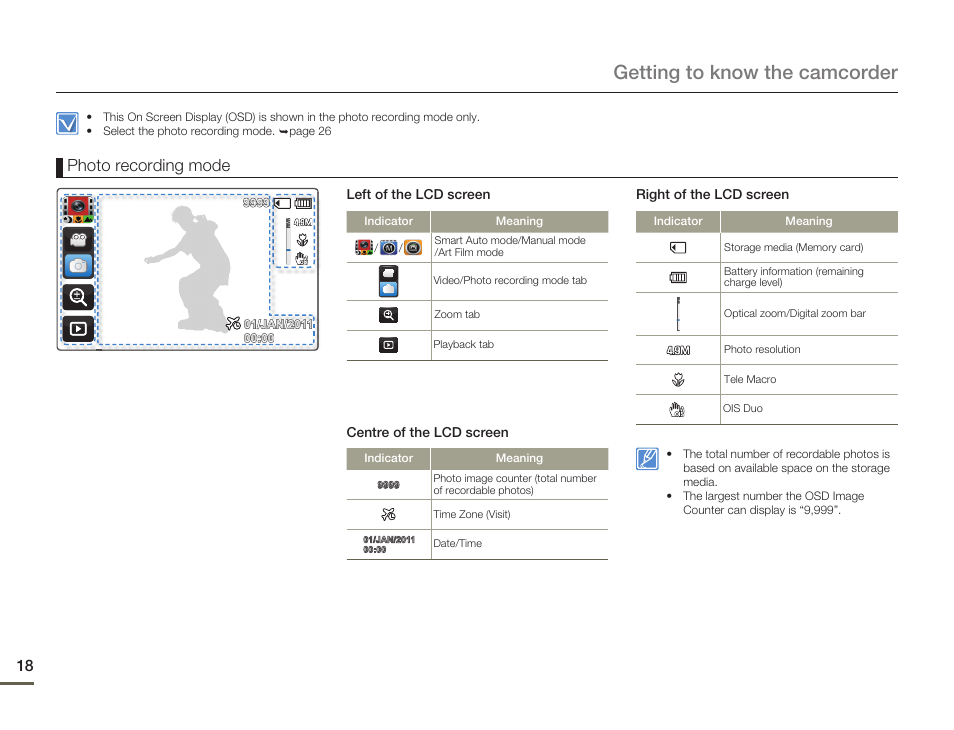Click the note 'This On Screen Display (OSD)...'
Image resolution: width=954 pixels, height=730 pixels.
coord(291,117)
